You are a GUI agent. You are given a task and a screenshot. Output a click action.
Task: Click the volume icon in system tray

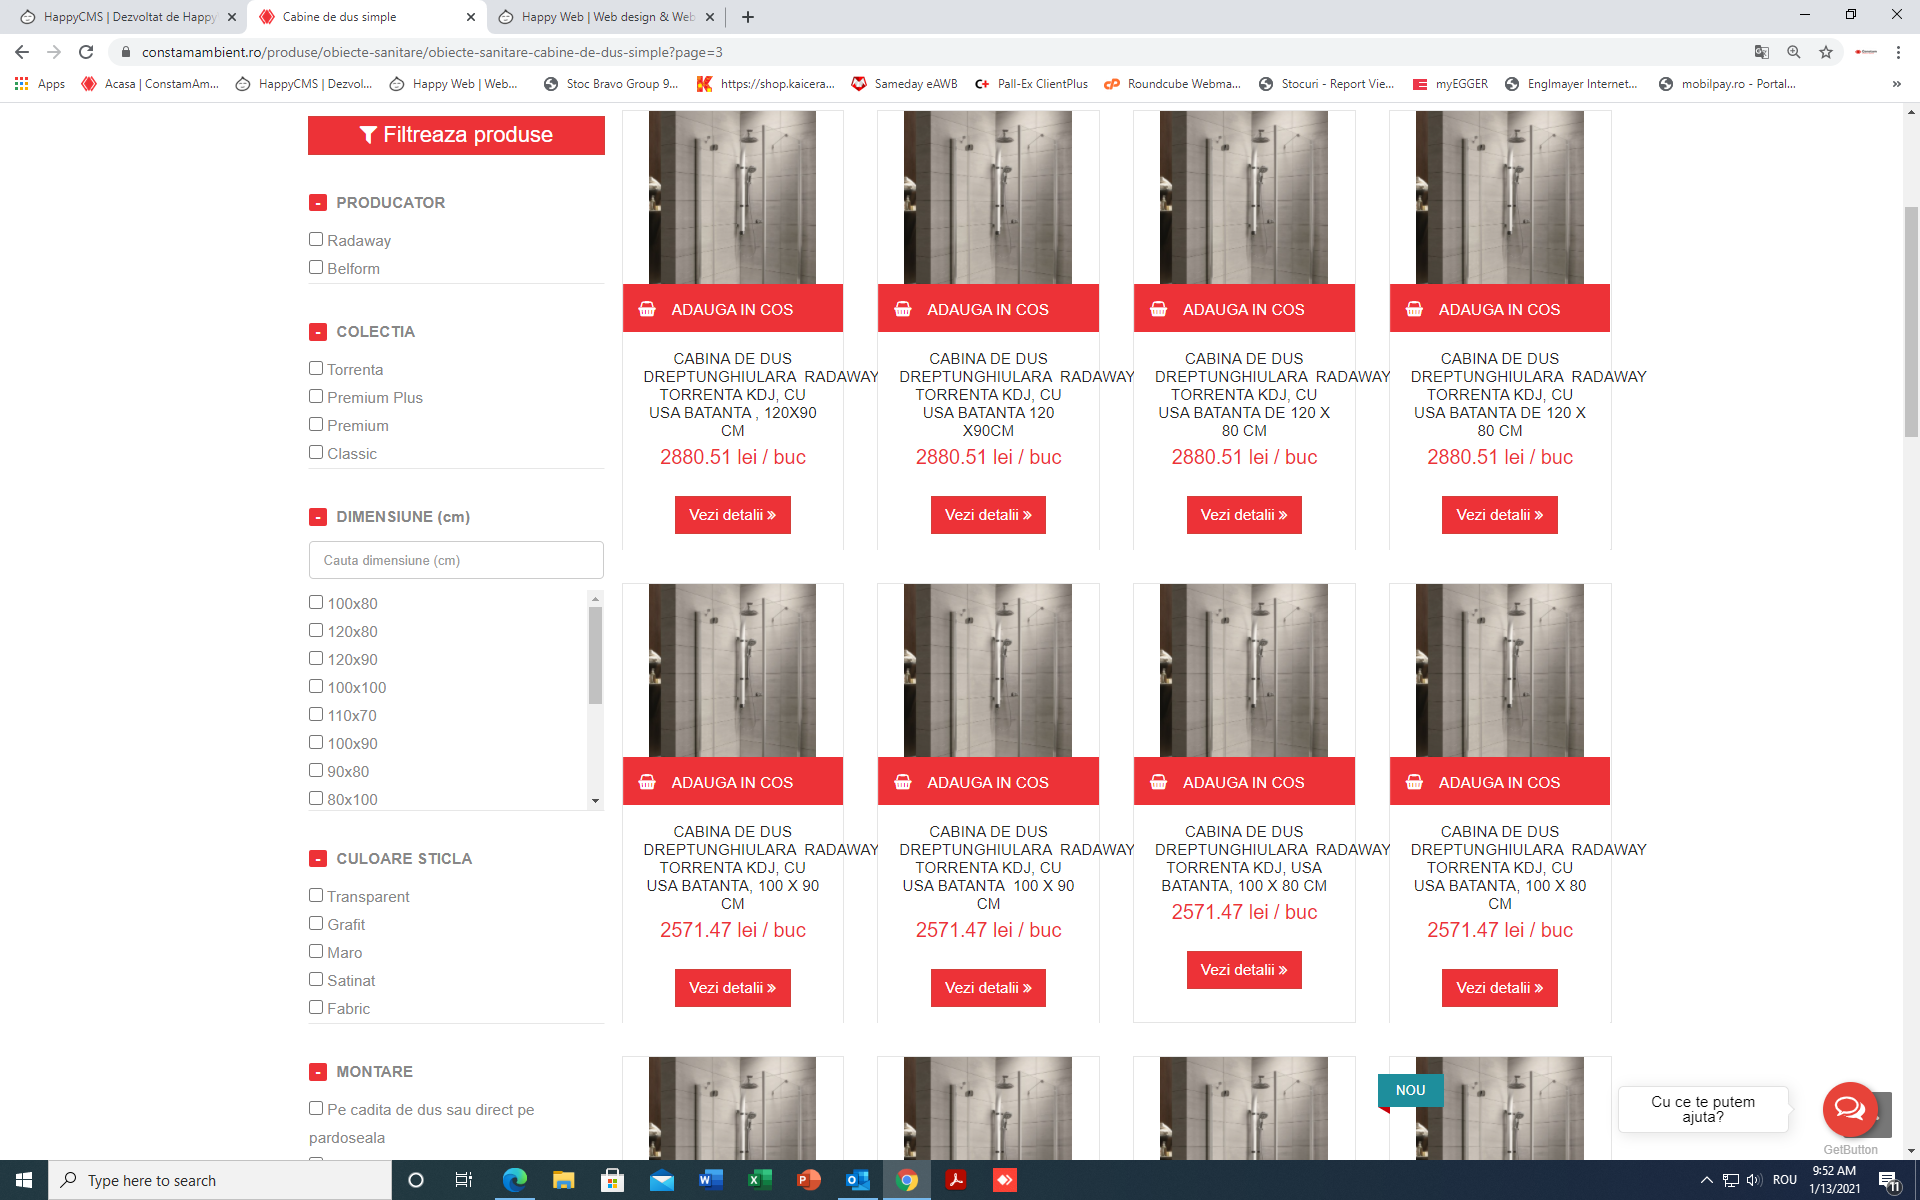[1754, 1180]
